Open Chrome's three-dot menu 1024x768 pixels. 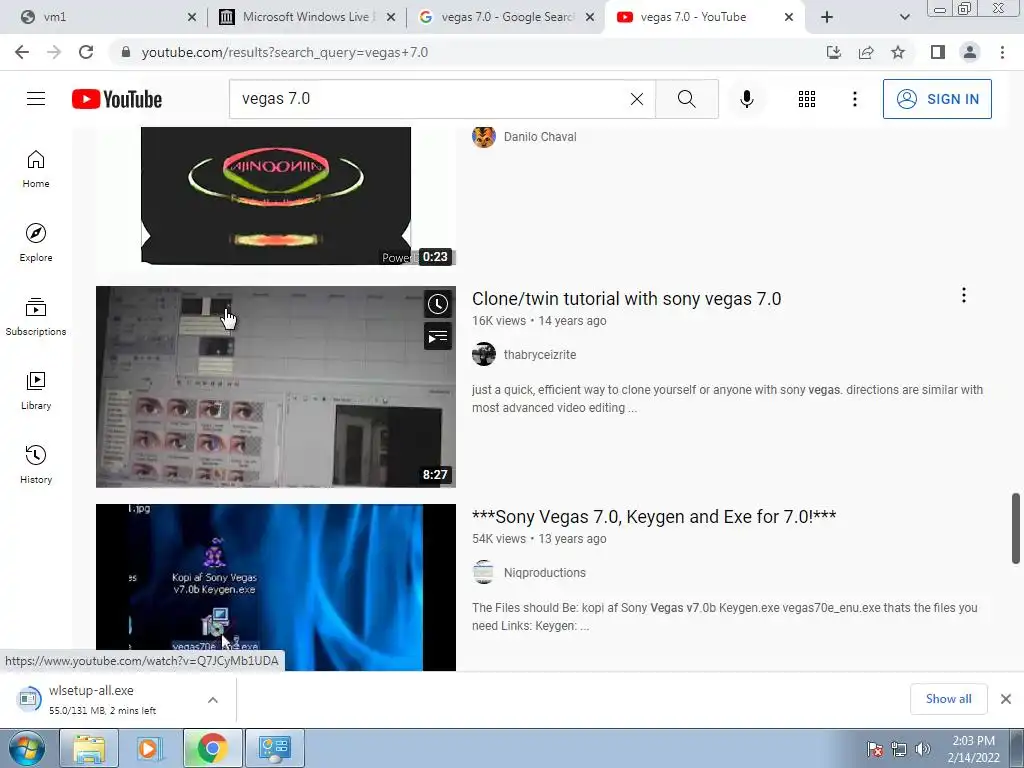point(1002,52)
